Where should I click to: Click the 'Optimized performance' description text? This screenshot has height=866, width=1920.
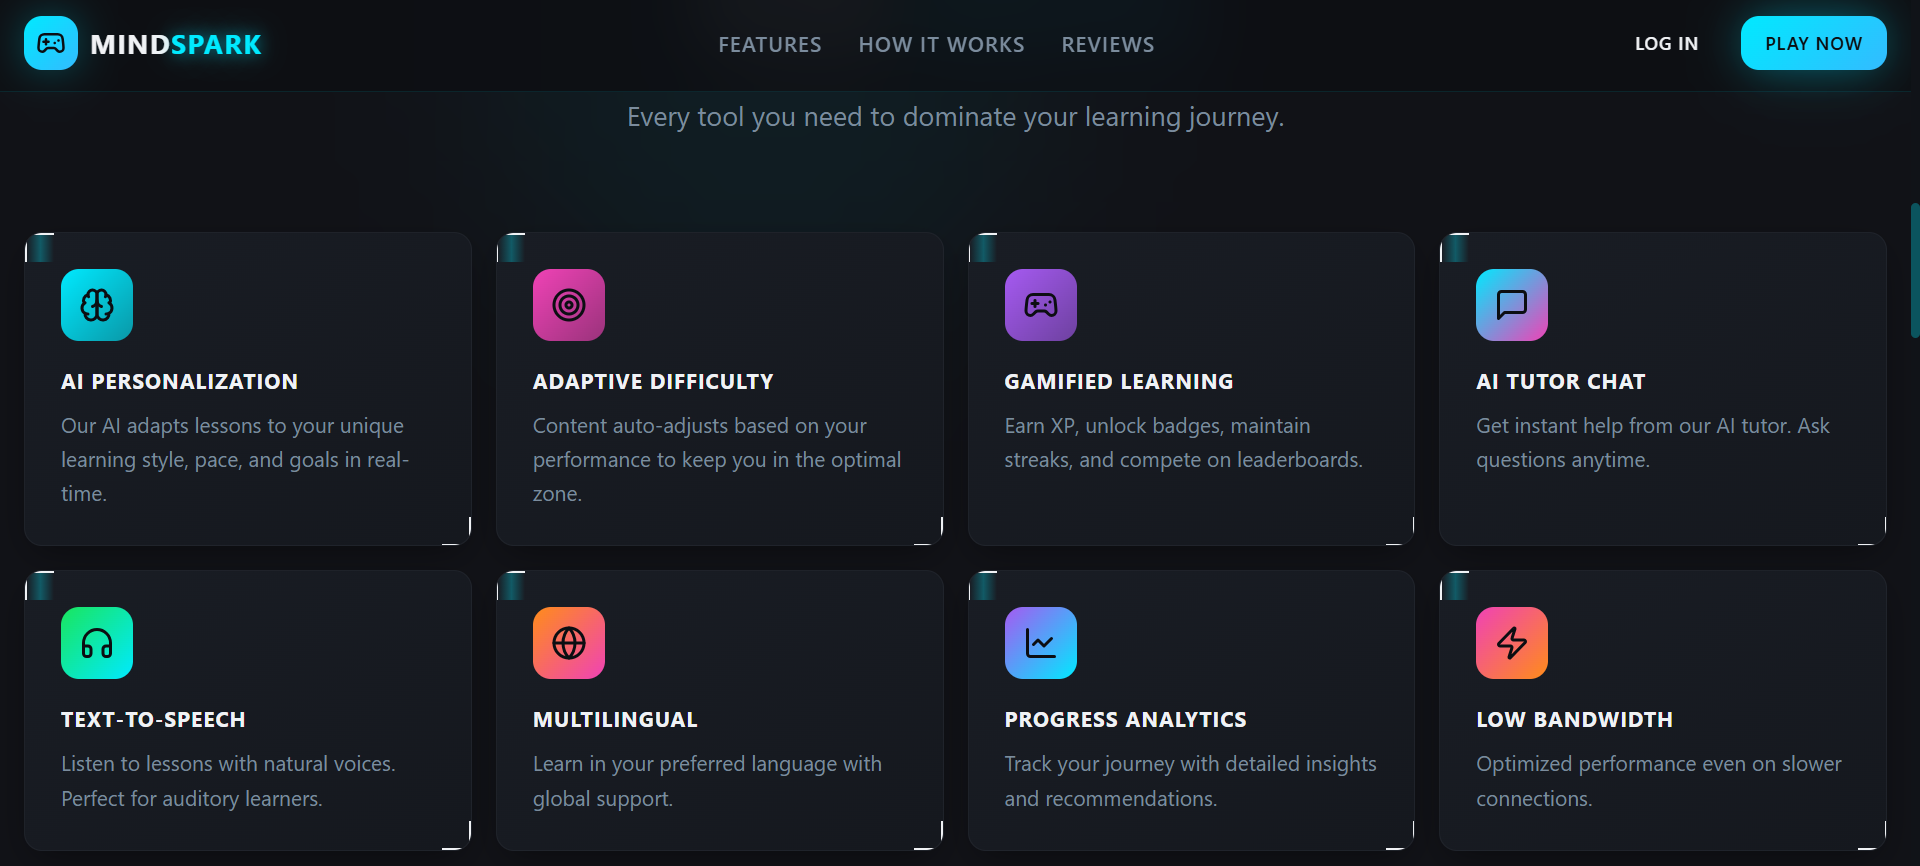point(1659,781)
